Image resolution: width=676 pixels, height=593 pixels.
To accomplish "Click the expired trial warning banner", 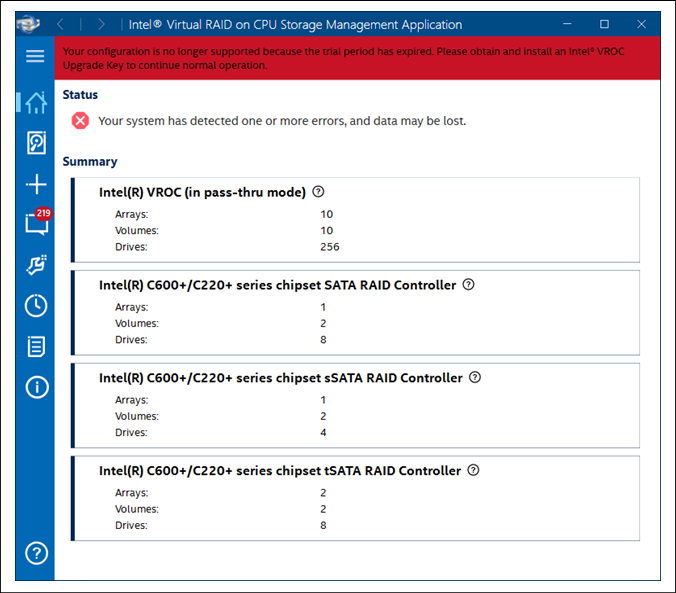I will [x=357, y=58].
